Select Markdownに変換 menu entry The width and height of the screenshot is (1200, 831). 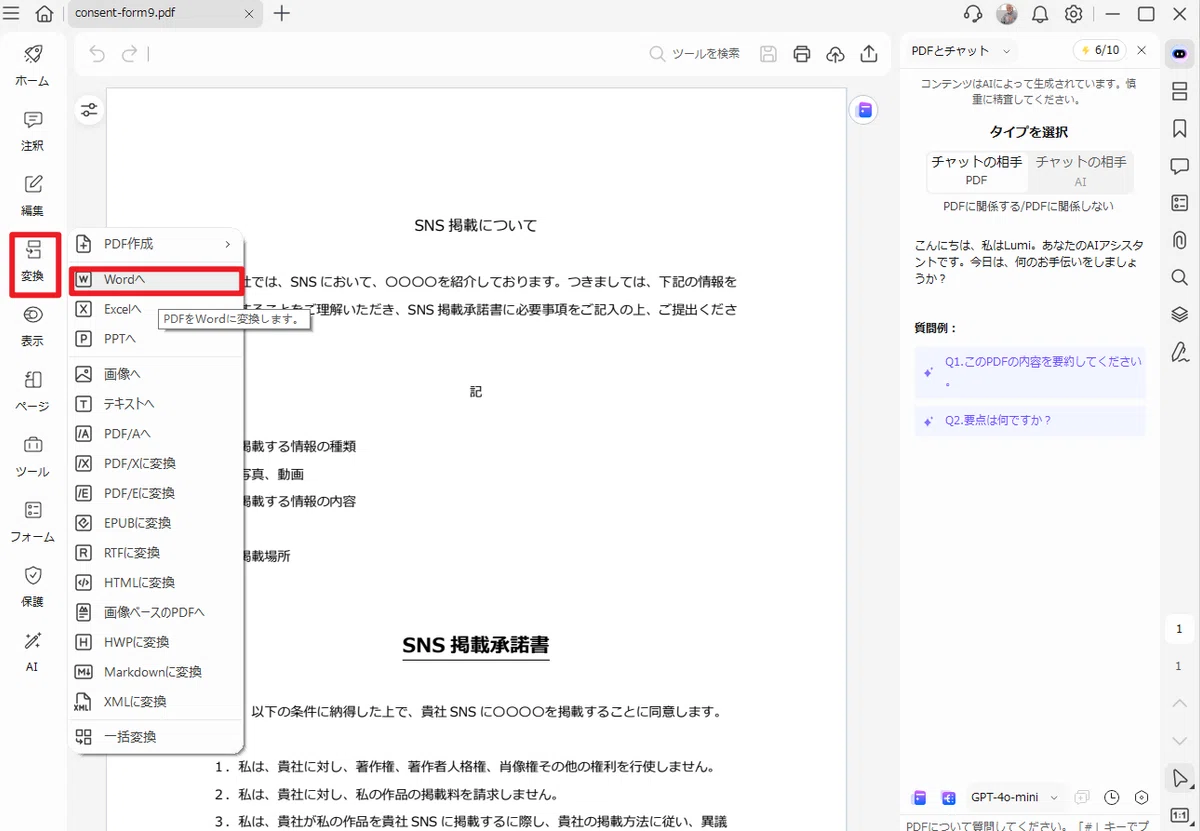point(155,672)
